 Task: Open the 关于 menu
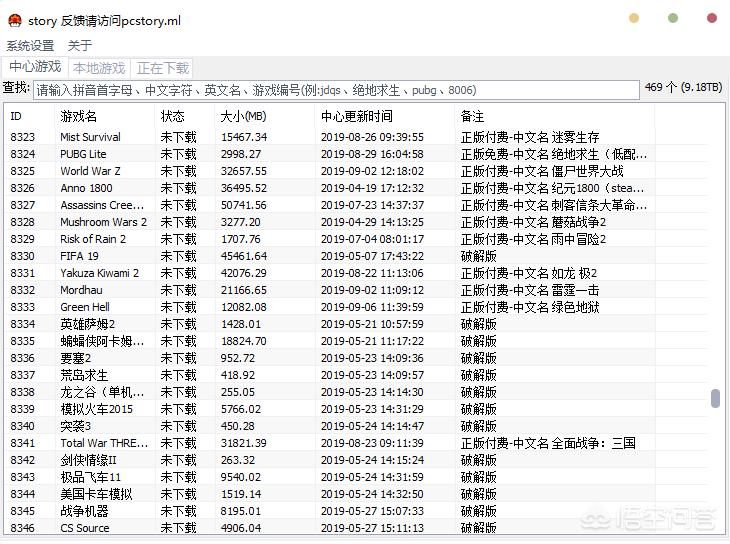point(80,46)
